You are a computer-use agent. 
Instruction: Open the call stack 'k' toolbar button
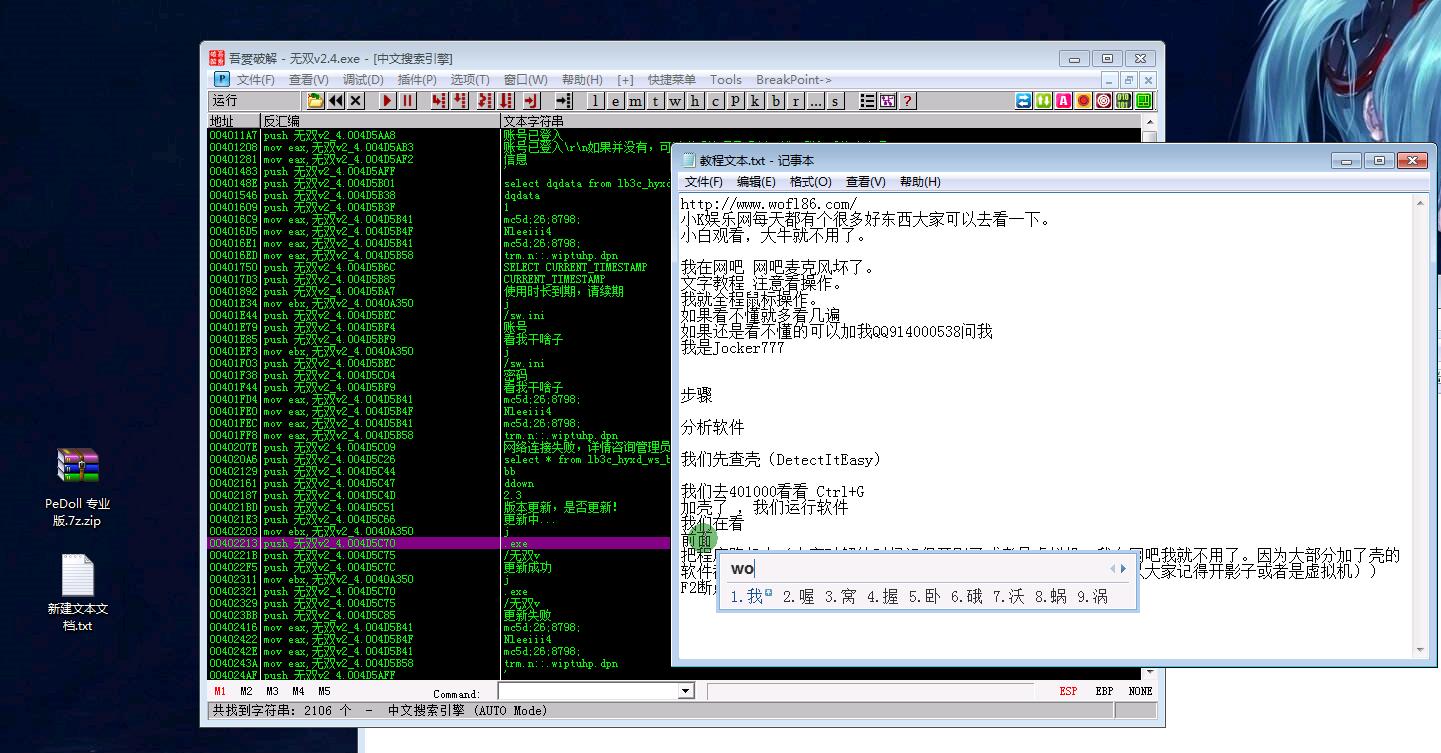tap(755, 101)
